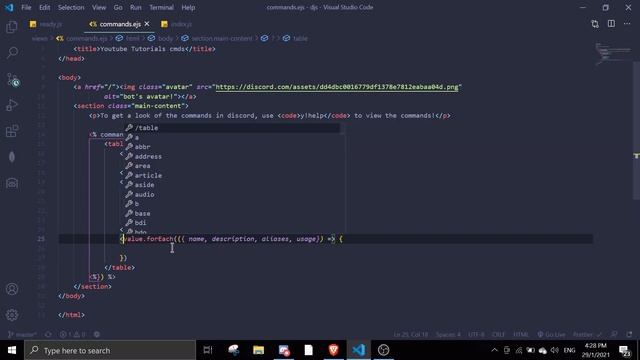The width and height of the screenshot is (640, 360).
Task: Choose base from the suggestion list
Action: click(x=232, y=213)
